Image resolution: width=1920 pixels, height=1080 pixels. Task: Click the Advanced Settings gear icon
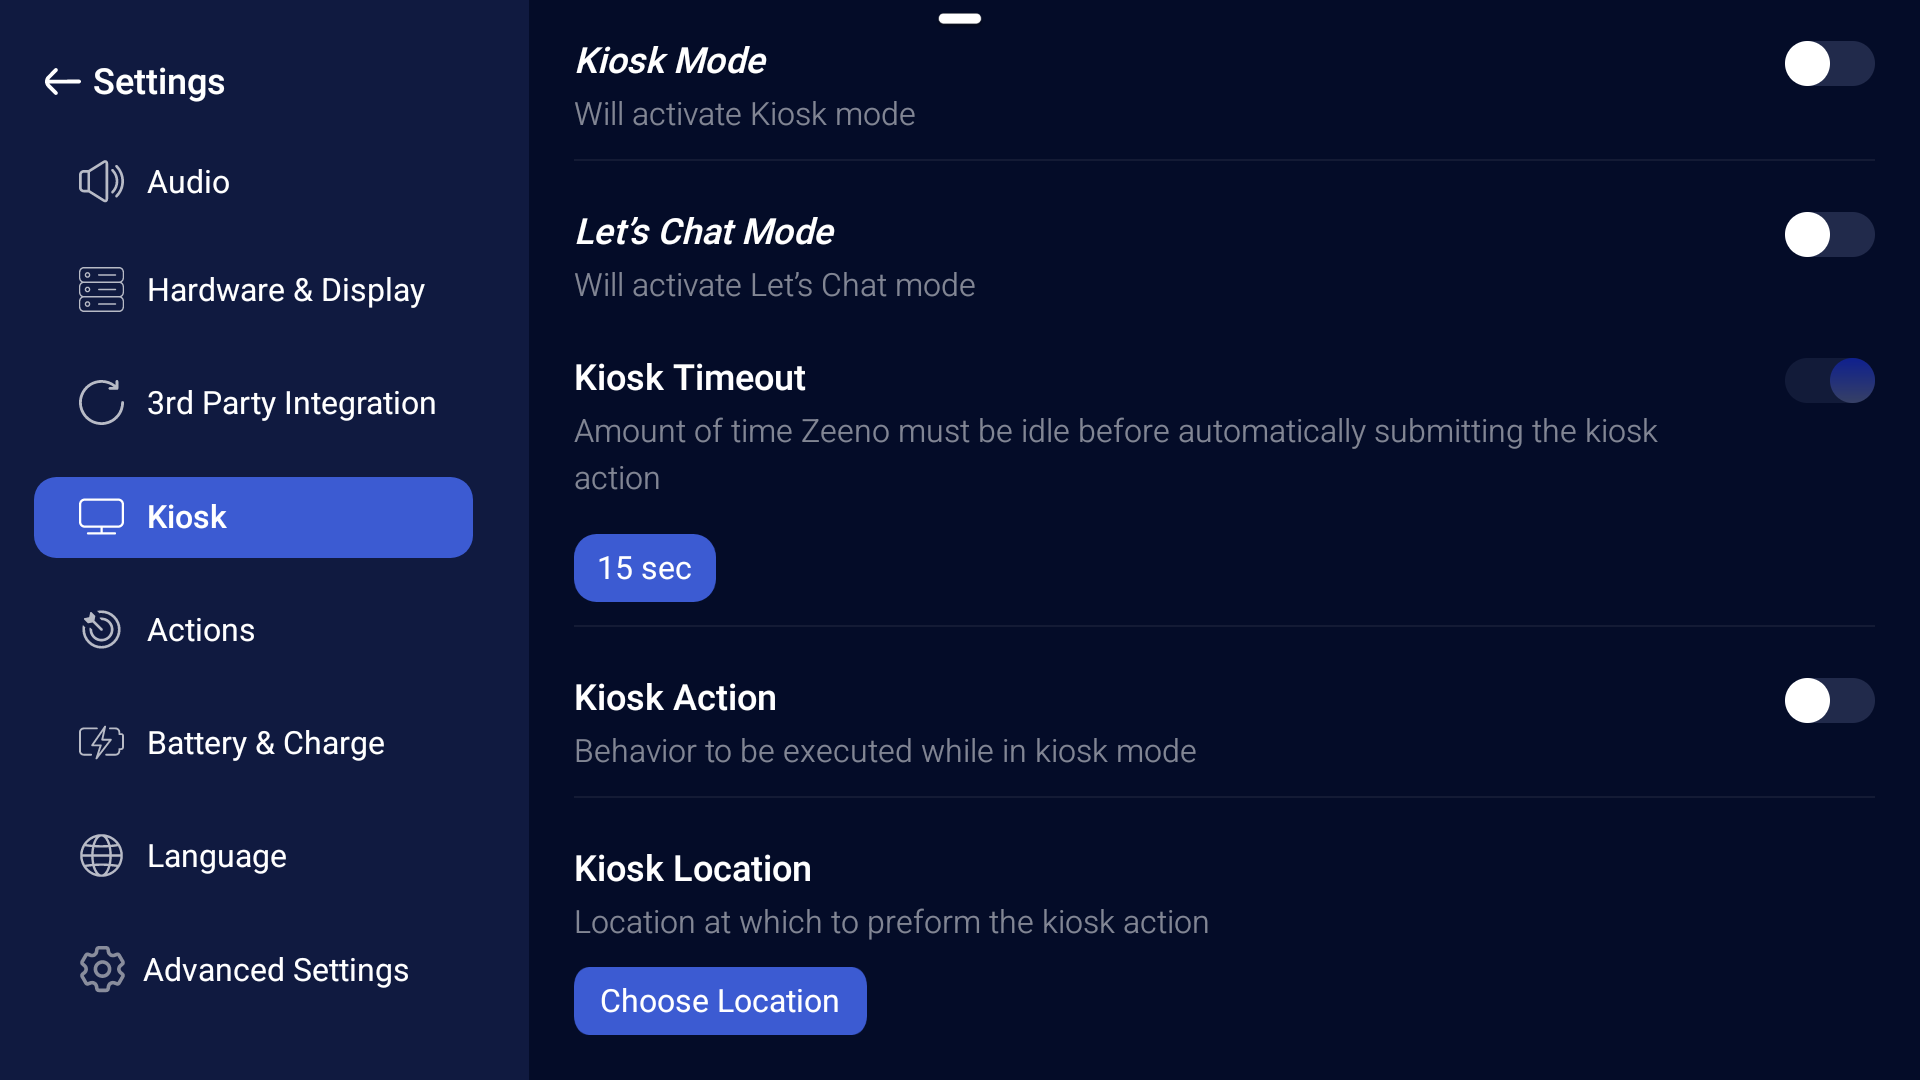(x=101, y=969)
